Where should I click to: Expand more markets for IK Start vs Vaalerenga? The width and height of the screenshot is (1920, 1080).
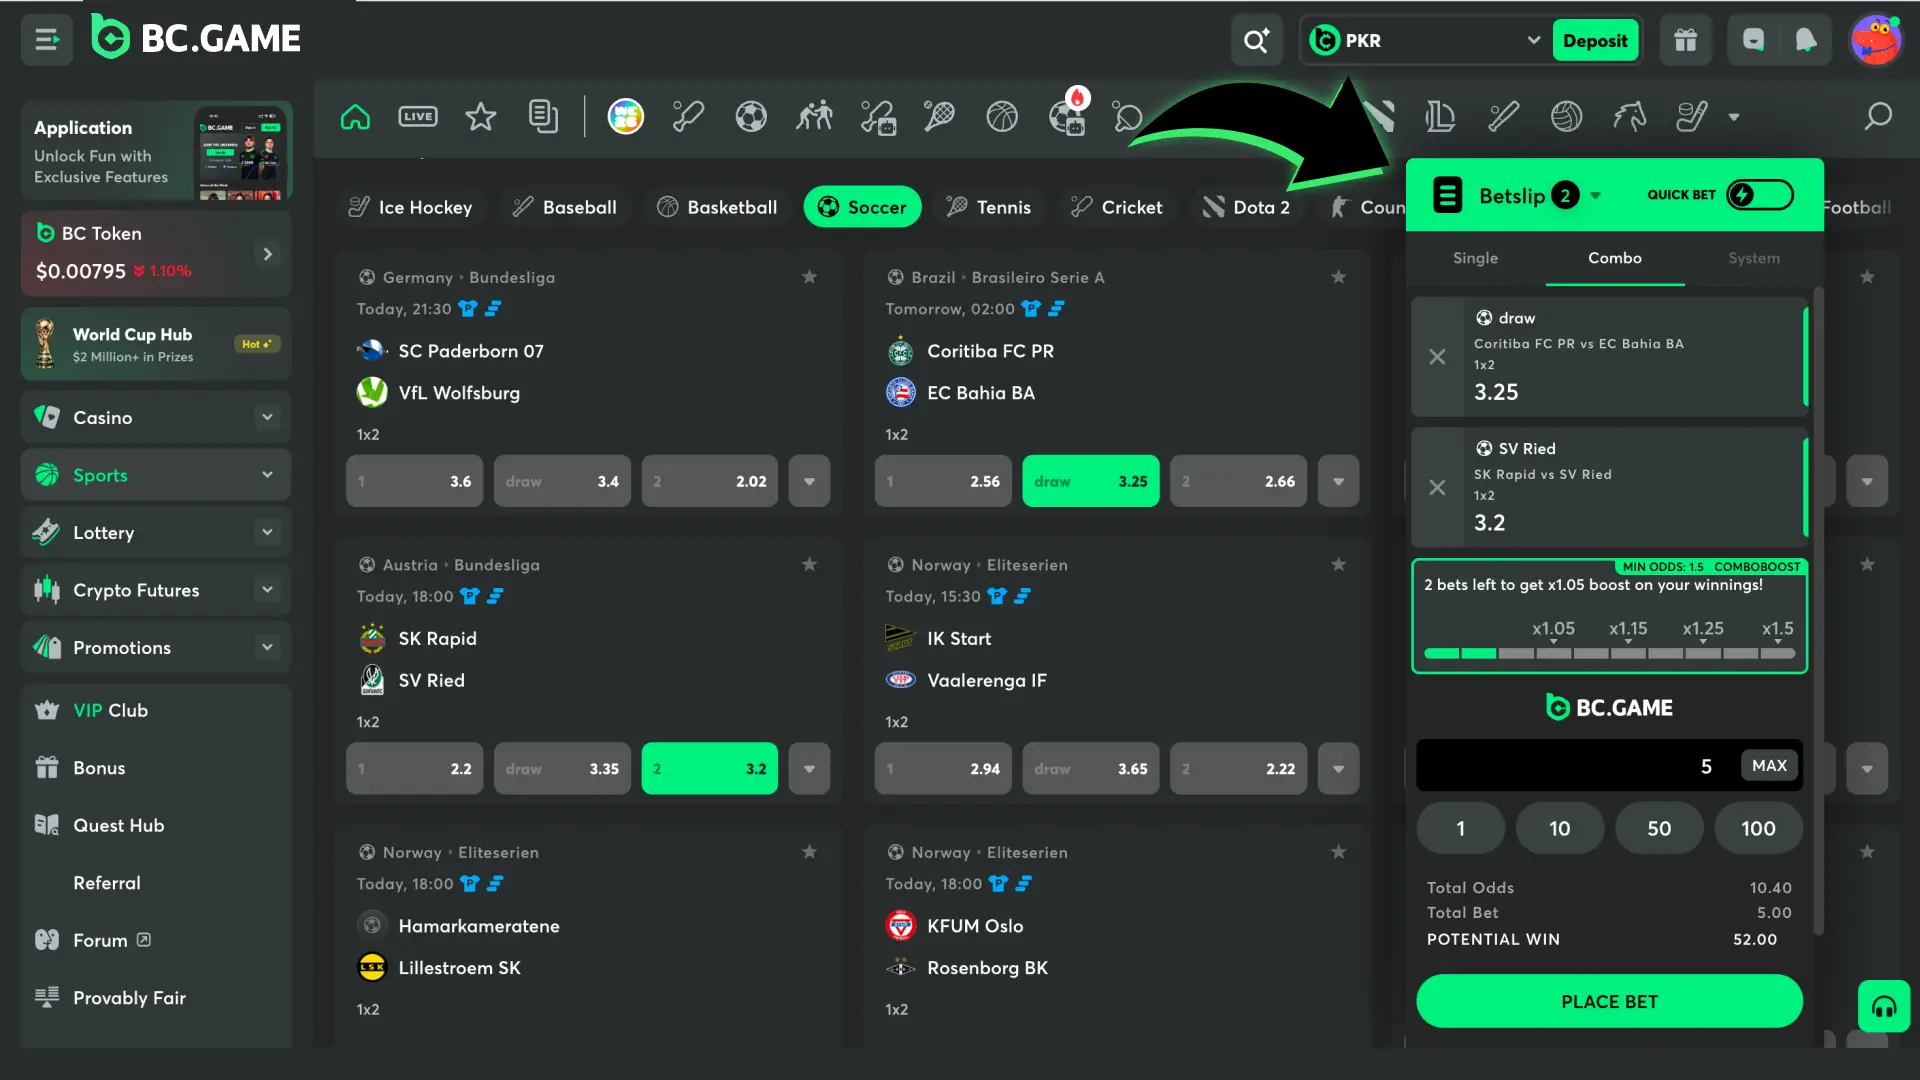pos(1338,769)
